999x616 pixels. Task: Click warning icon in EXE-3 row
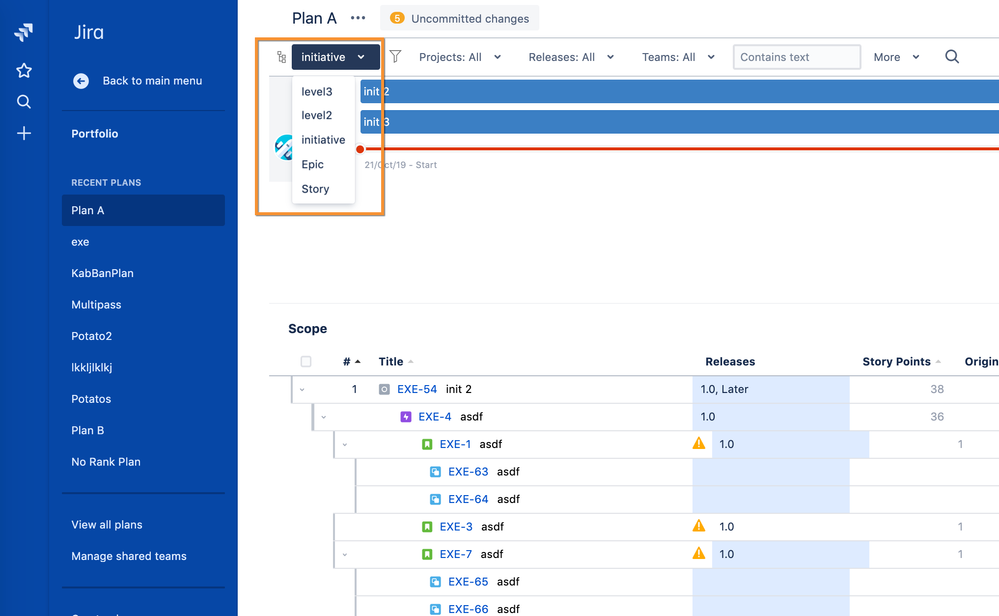699,526
